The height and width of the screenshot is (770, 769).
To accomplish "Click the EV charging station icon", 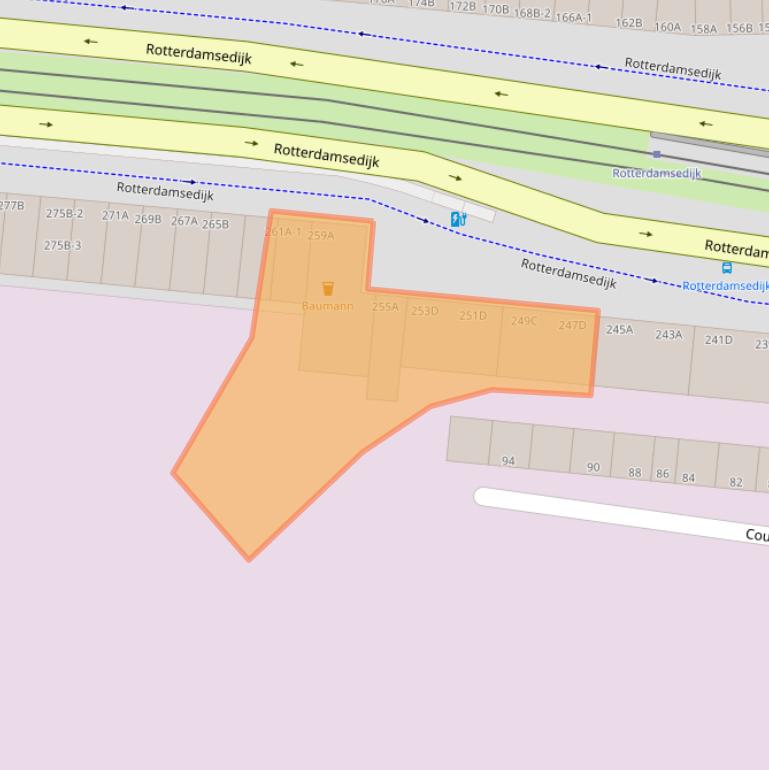I will coord(458,219).
